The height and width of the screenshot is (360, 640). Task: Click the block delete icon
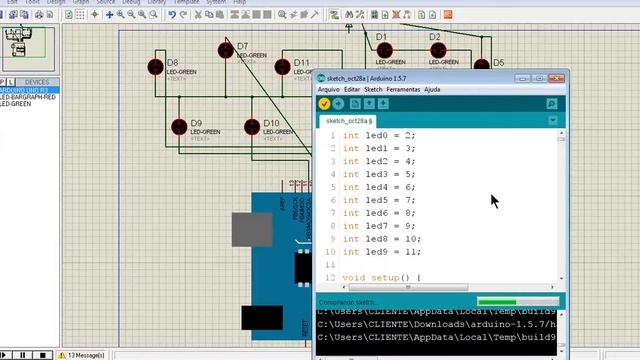[x=267, y=15]
